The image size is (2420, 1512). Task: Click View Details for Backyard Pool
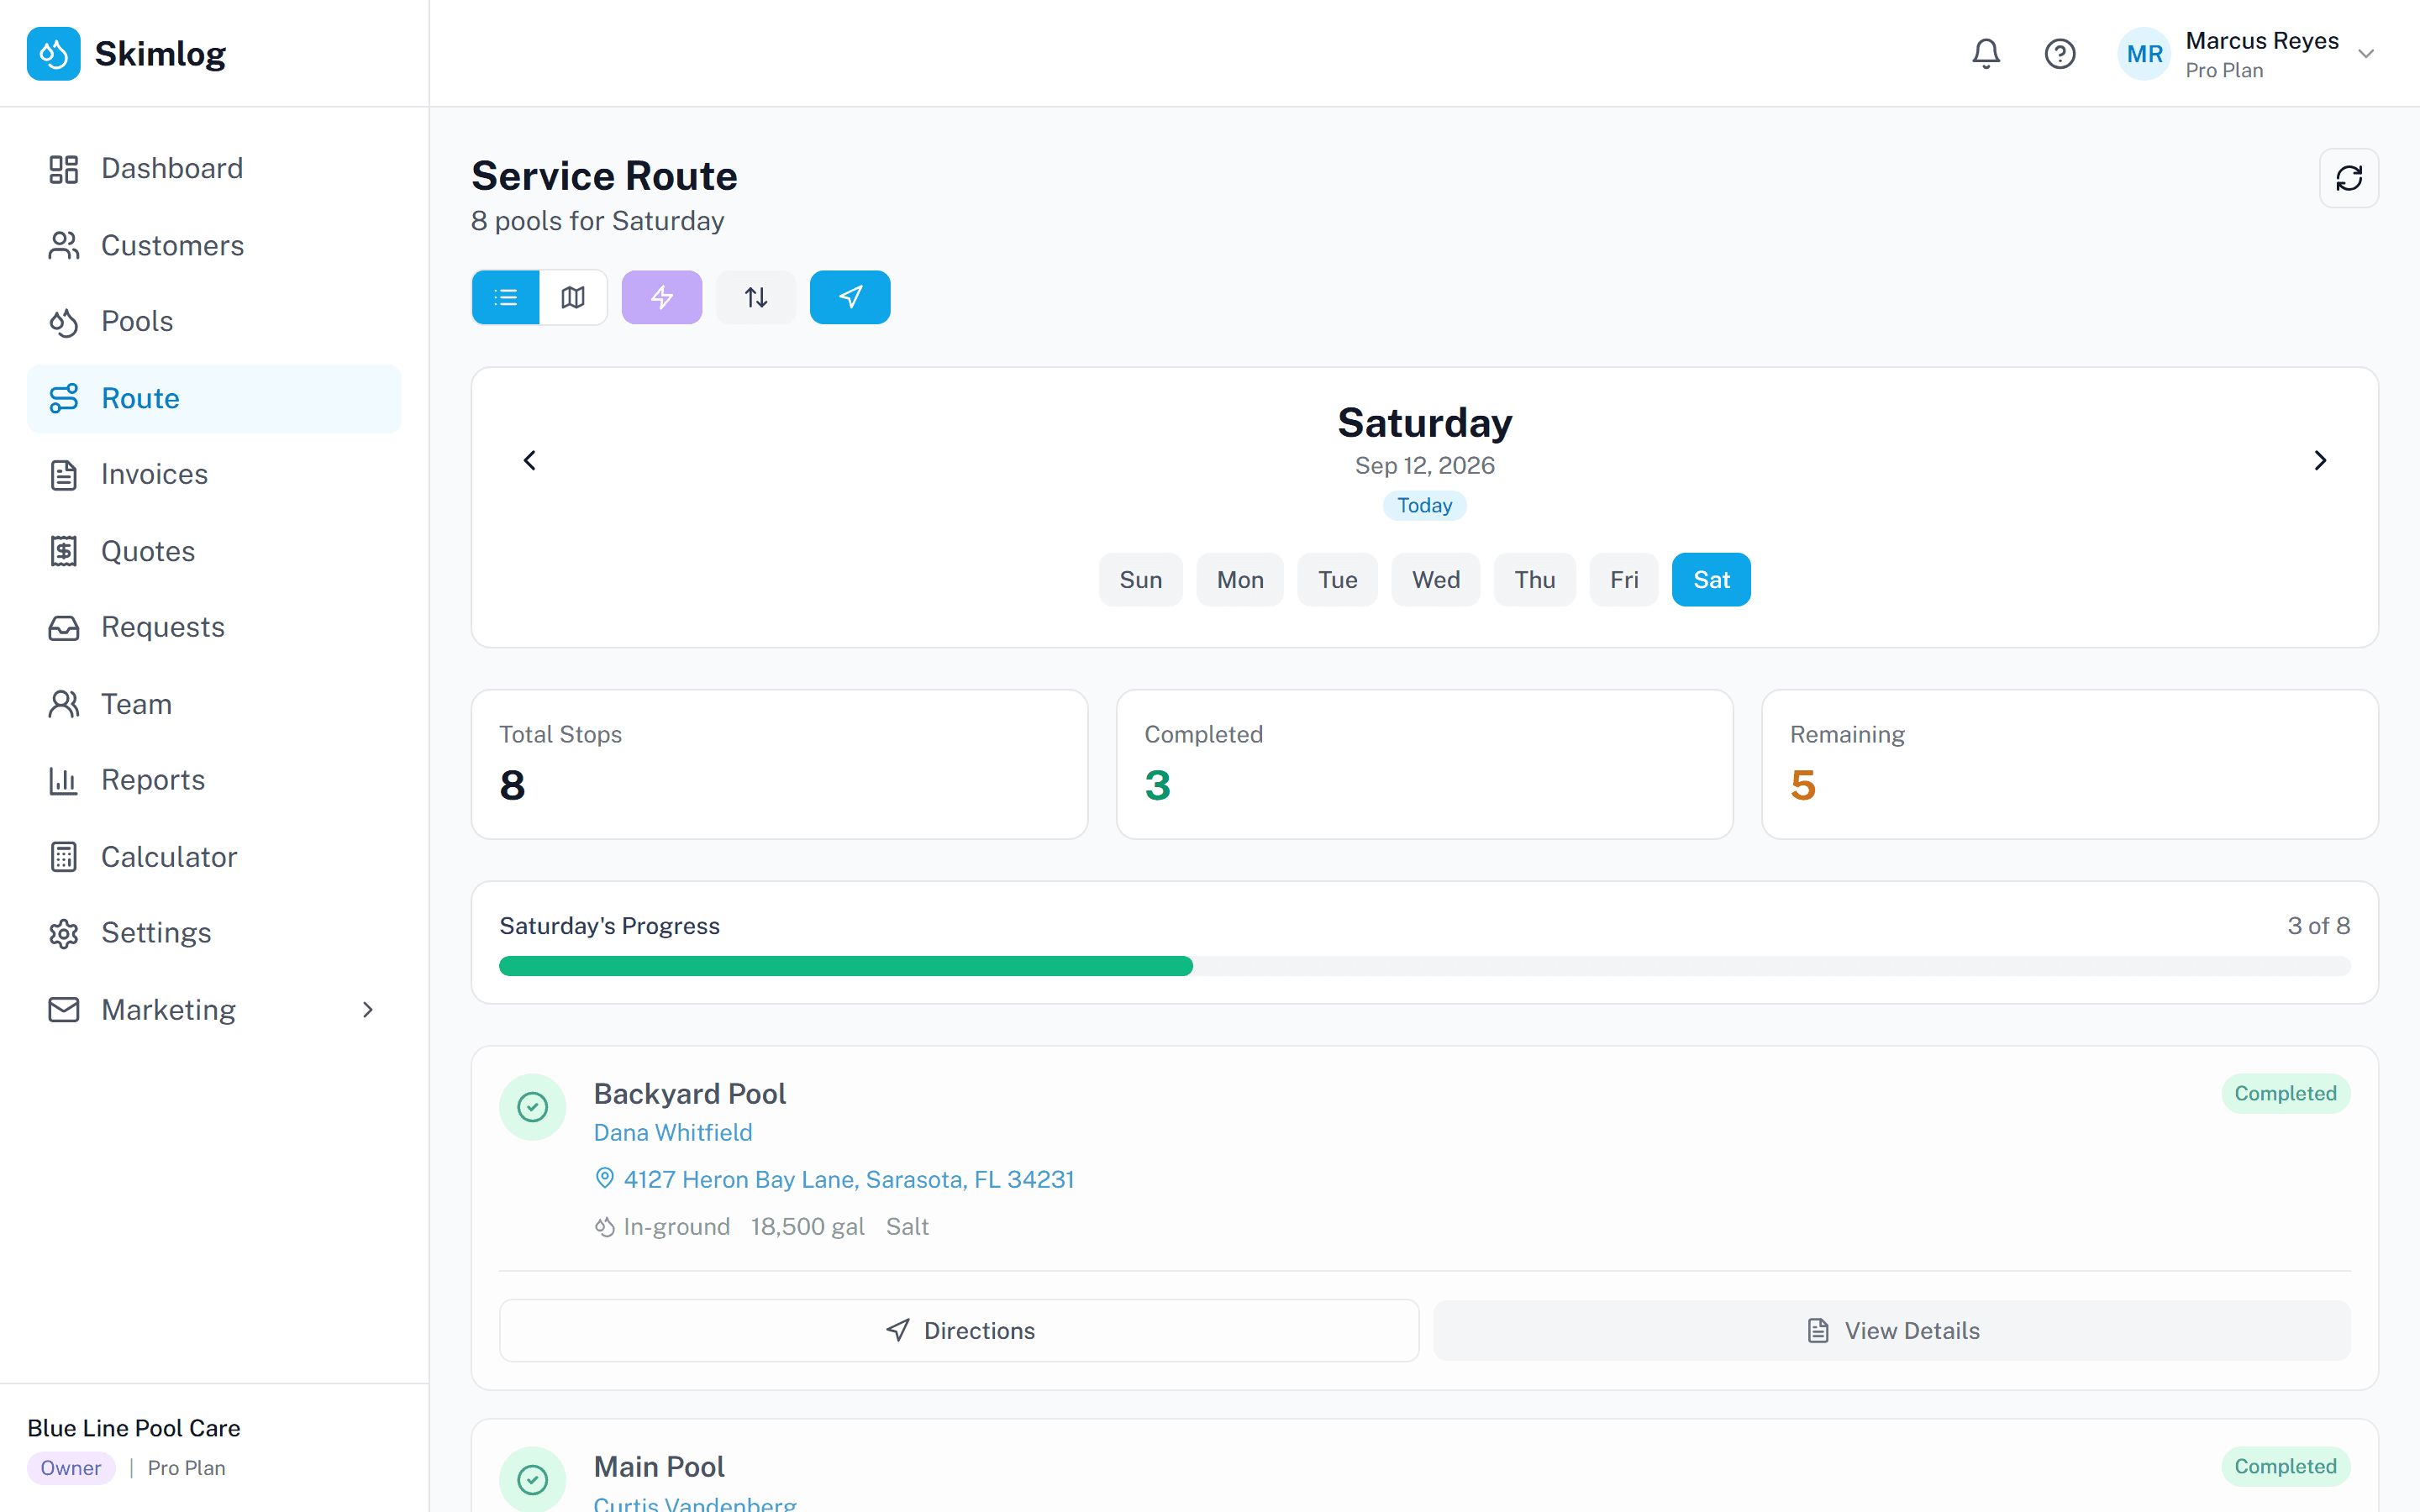[x=1892, y=1330]
